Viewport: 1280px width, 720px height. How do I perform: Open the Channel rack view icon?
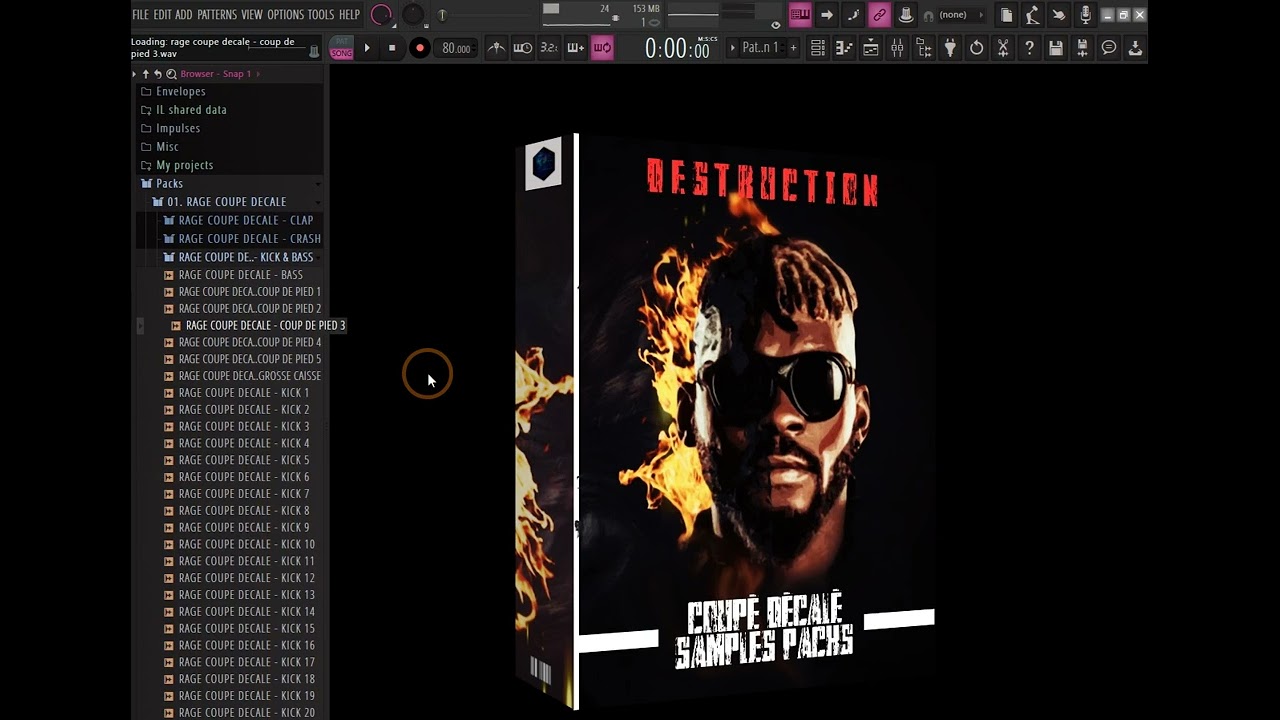click(871, 48)
